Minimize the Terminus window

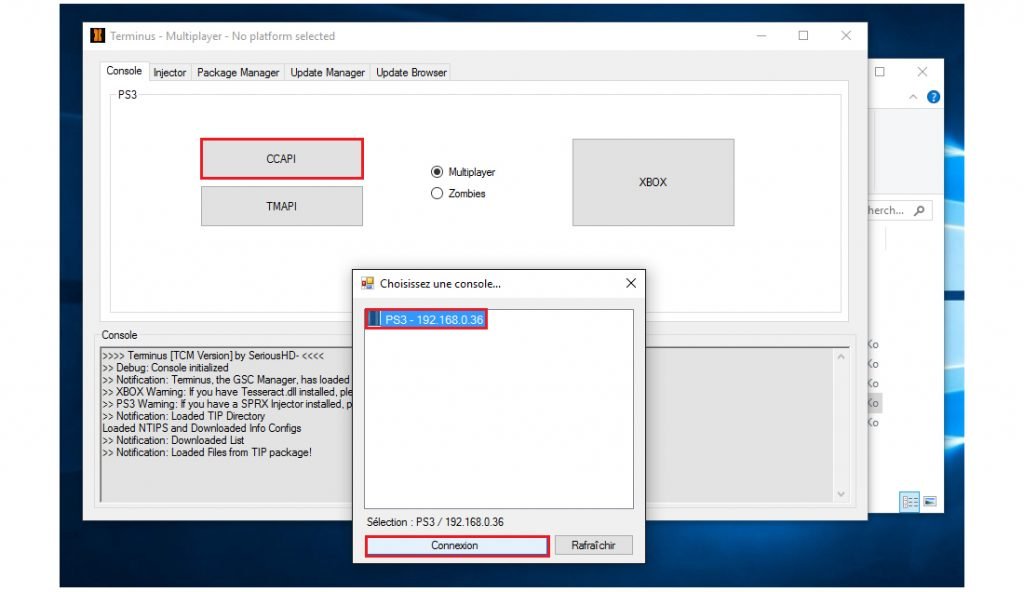click(x=761, y=35)
